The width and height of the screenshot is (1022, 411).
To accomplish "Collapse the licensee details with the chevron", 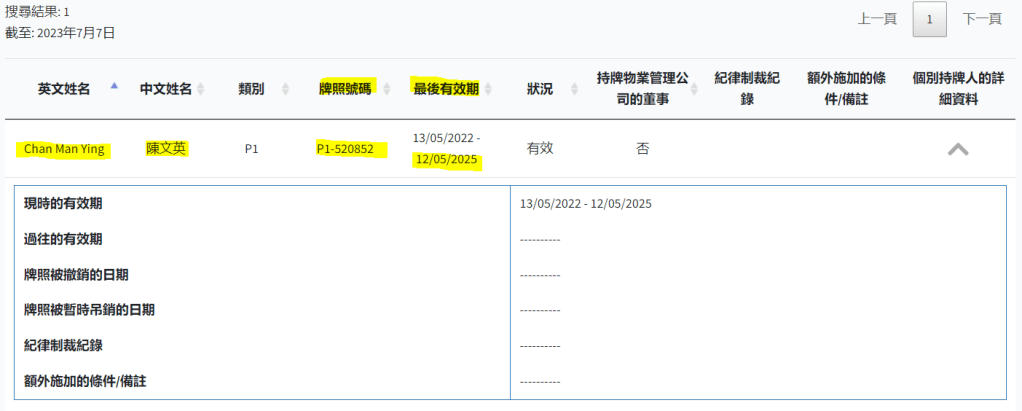I will pyautogui.click(x=957, y=149).
